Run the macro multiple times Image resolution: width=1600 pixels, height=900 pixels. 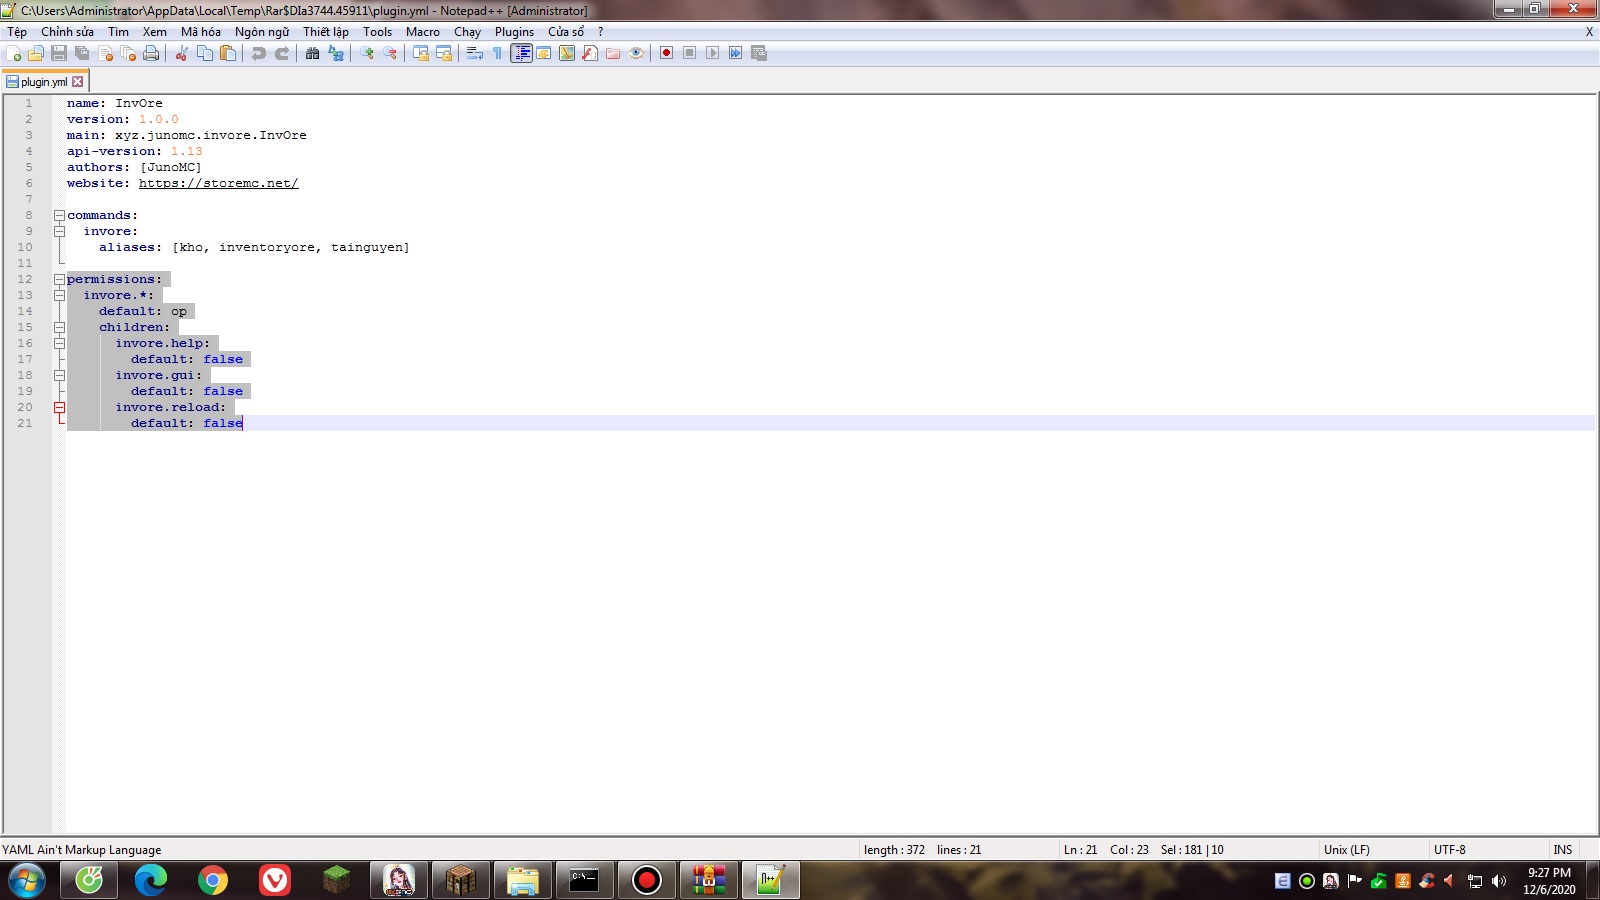click(736, 53)
